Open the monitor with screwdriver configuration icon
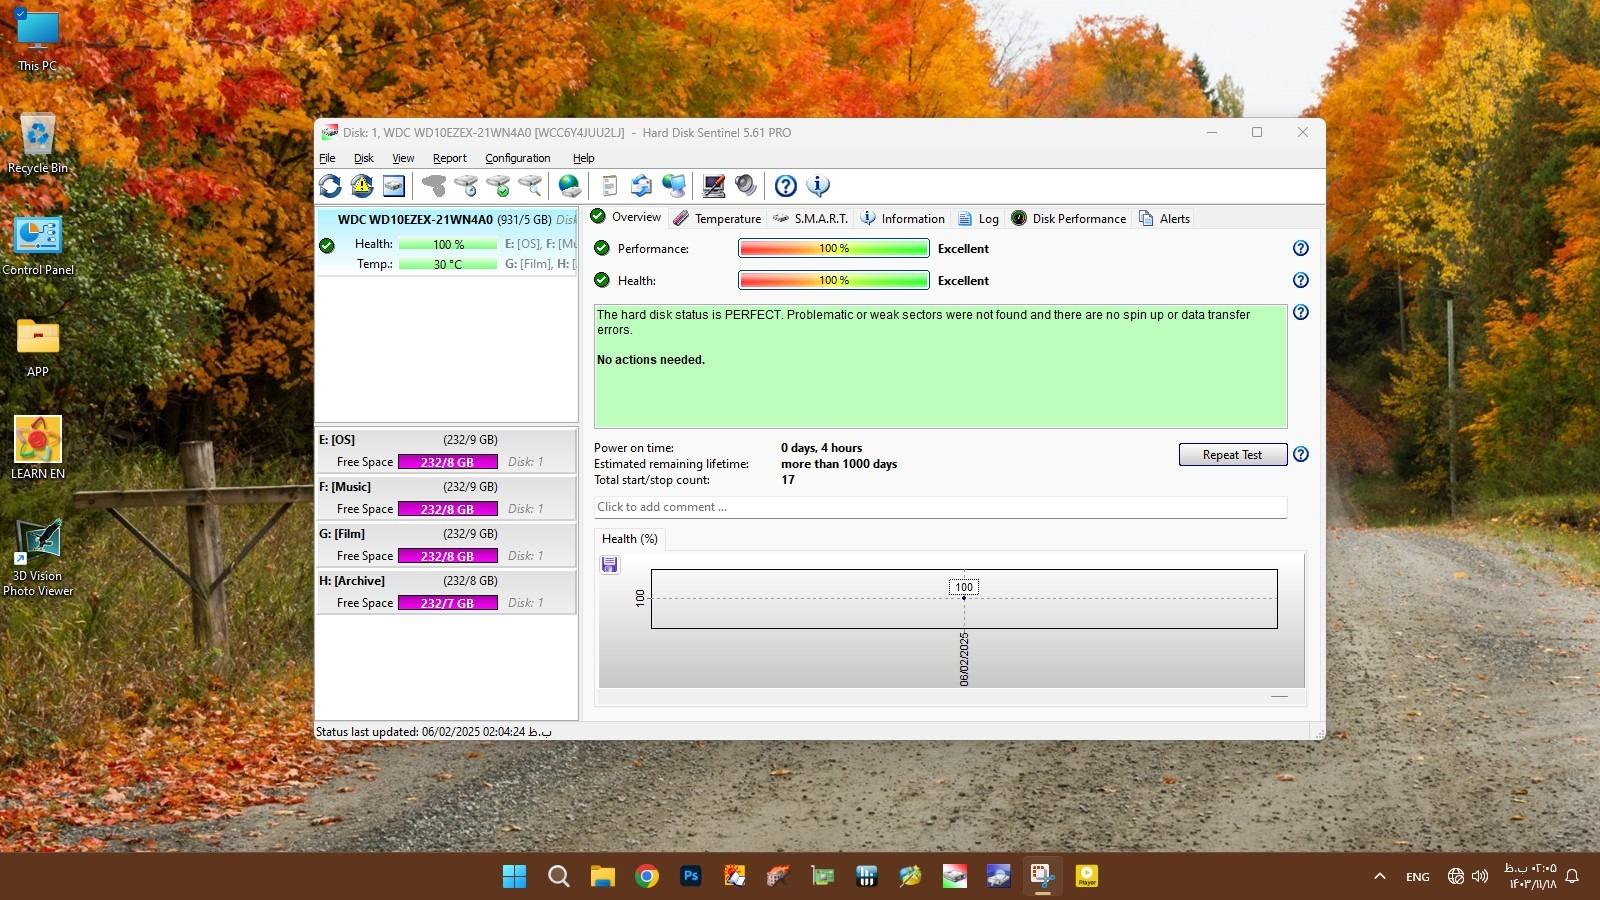Viewport: 1600px width, 900px height. tap(713, 186)
